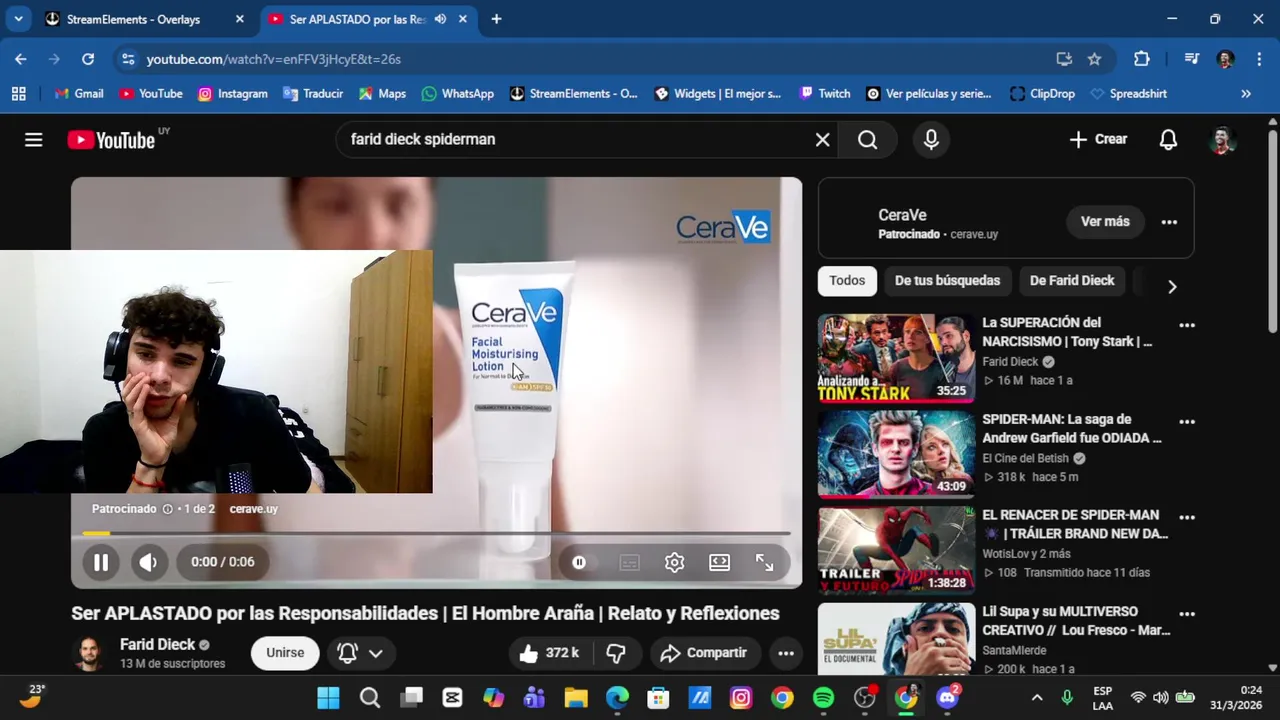Image resolution: width=1280 pixels, height=720 pixels.
Task: Run search with the magnifier button
Action: coord(867,140)
